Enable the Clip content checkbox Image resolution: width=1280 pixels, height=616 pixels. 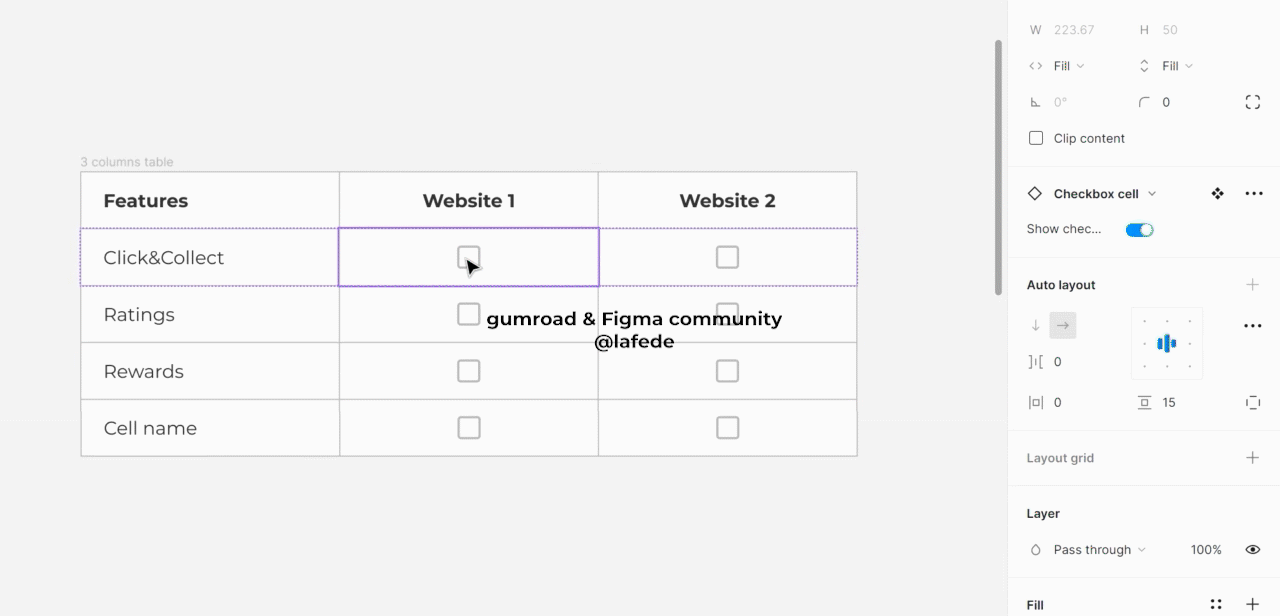point(1036,138)
